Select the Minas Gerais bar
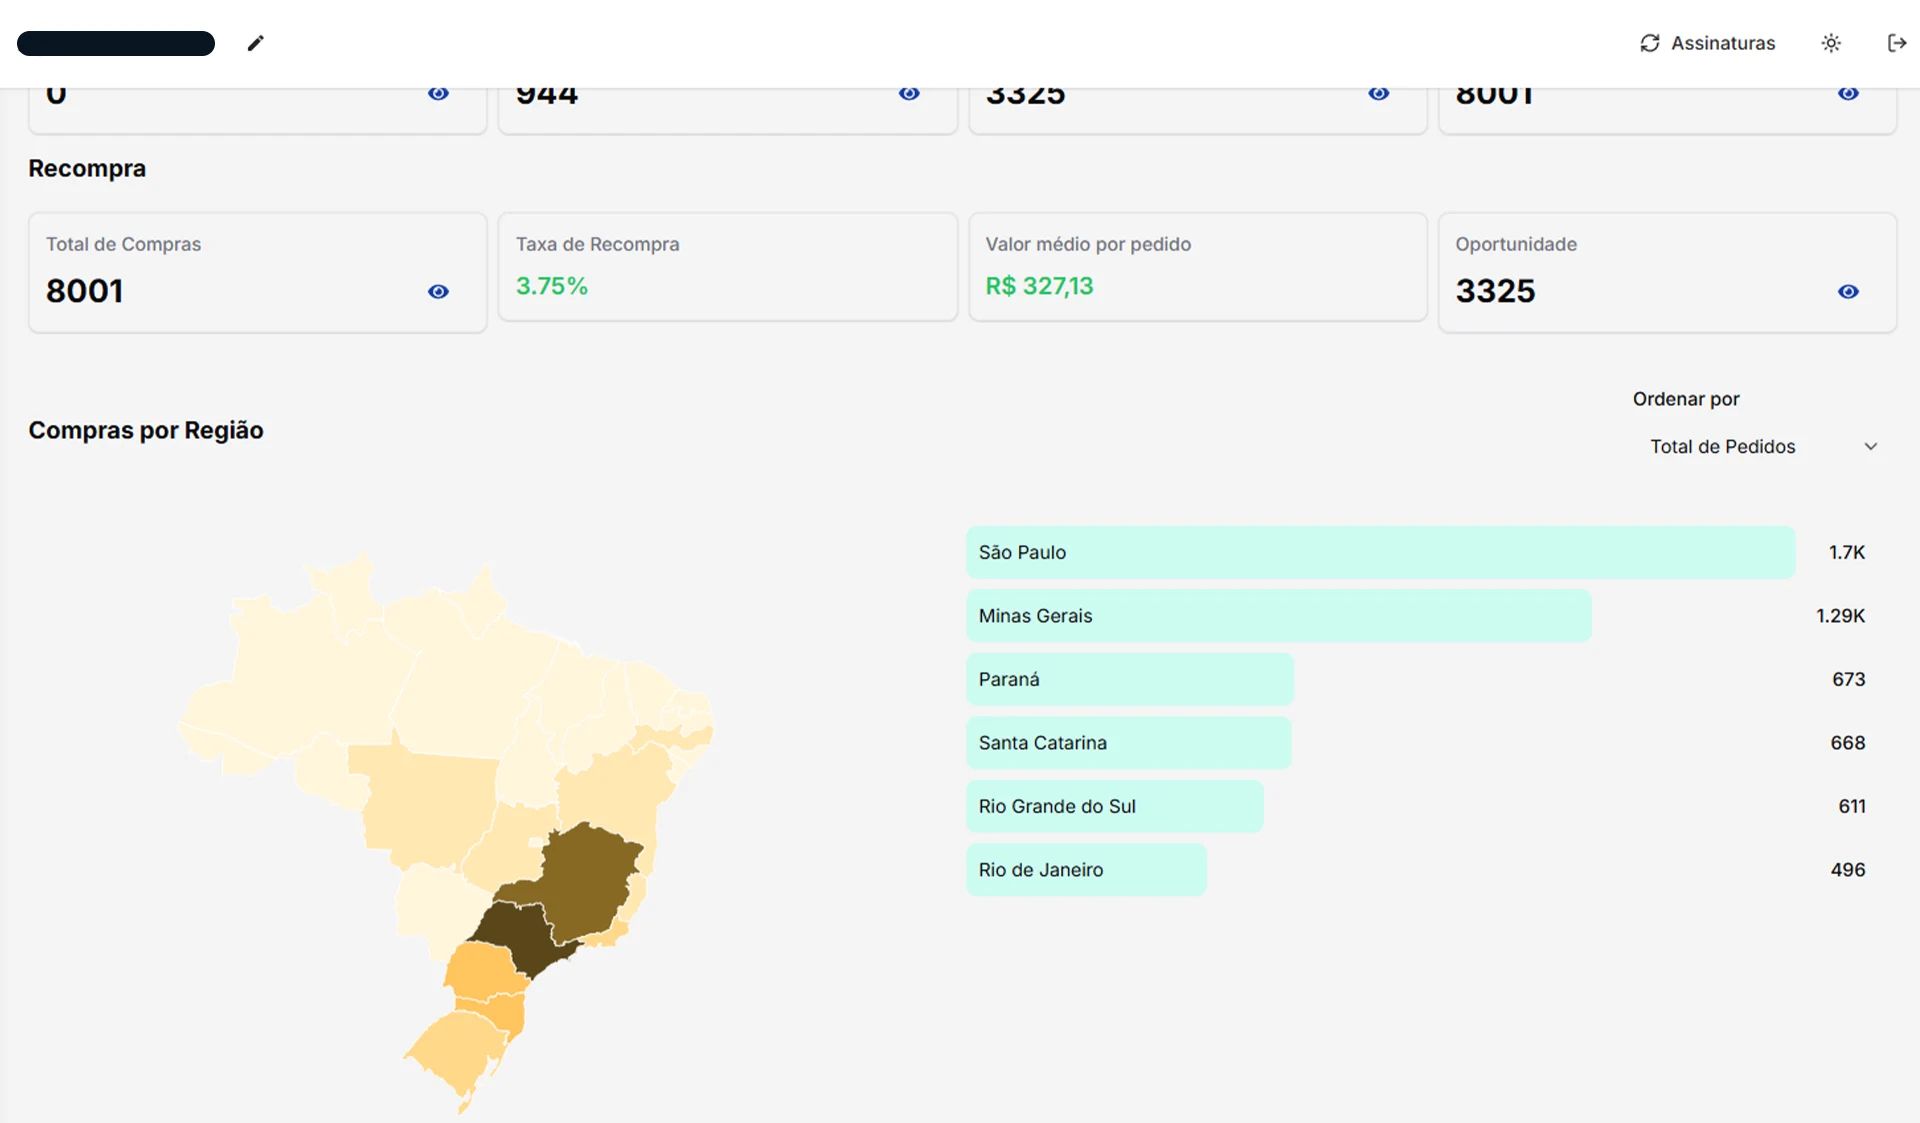Viewport: 1920px width, 1123px height. point(1278,615)
